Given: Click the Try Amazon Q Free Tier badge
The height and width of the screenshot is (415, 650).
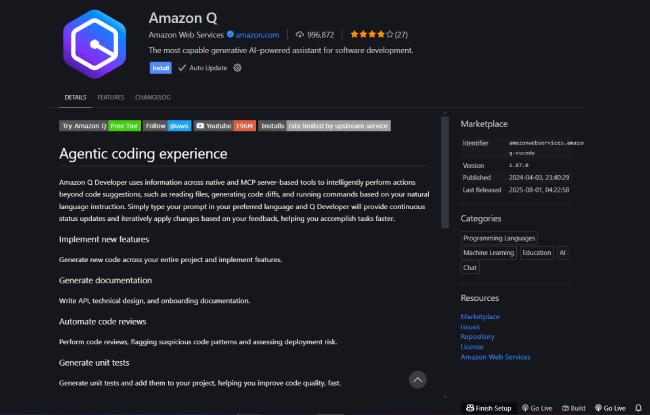Looking at the screenshot, I should pos(100,126).
